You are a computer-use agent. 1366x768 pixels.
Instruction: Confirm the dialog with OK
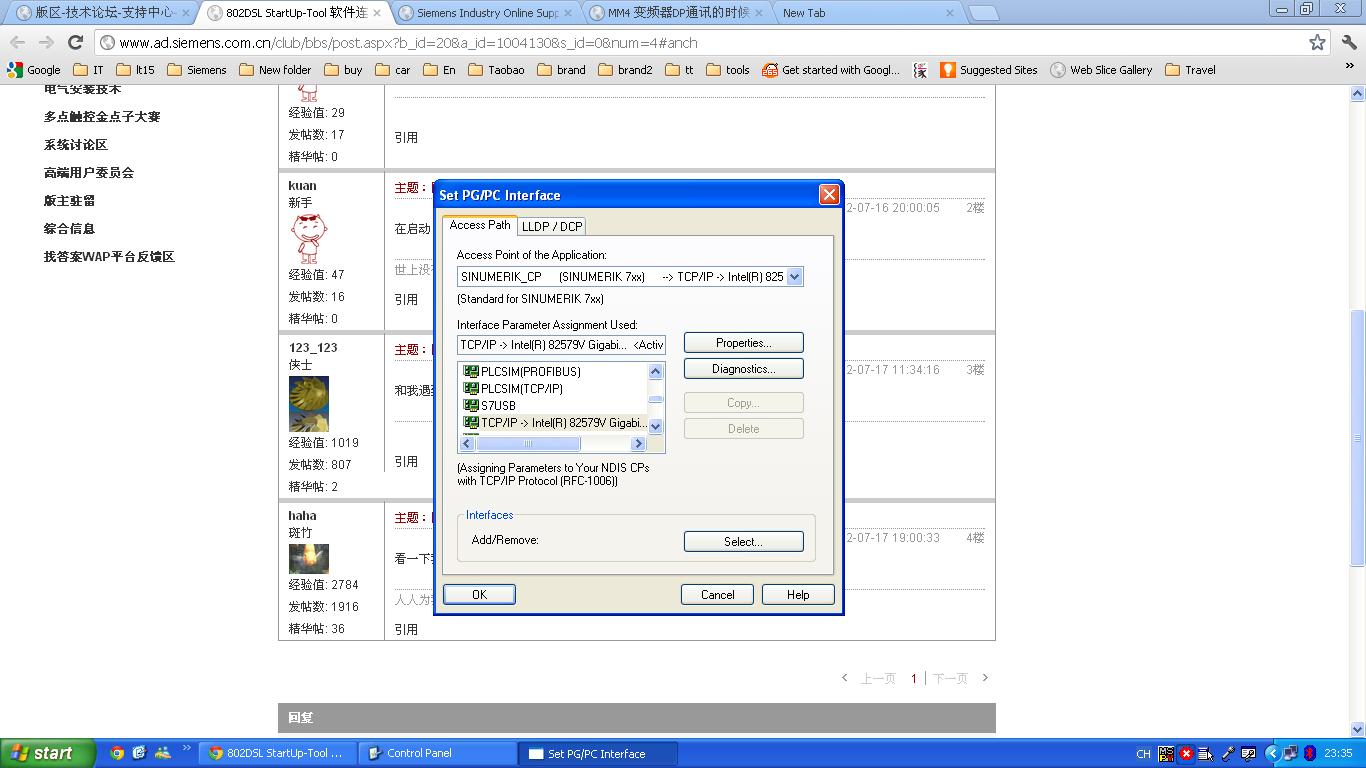479,594
